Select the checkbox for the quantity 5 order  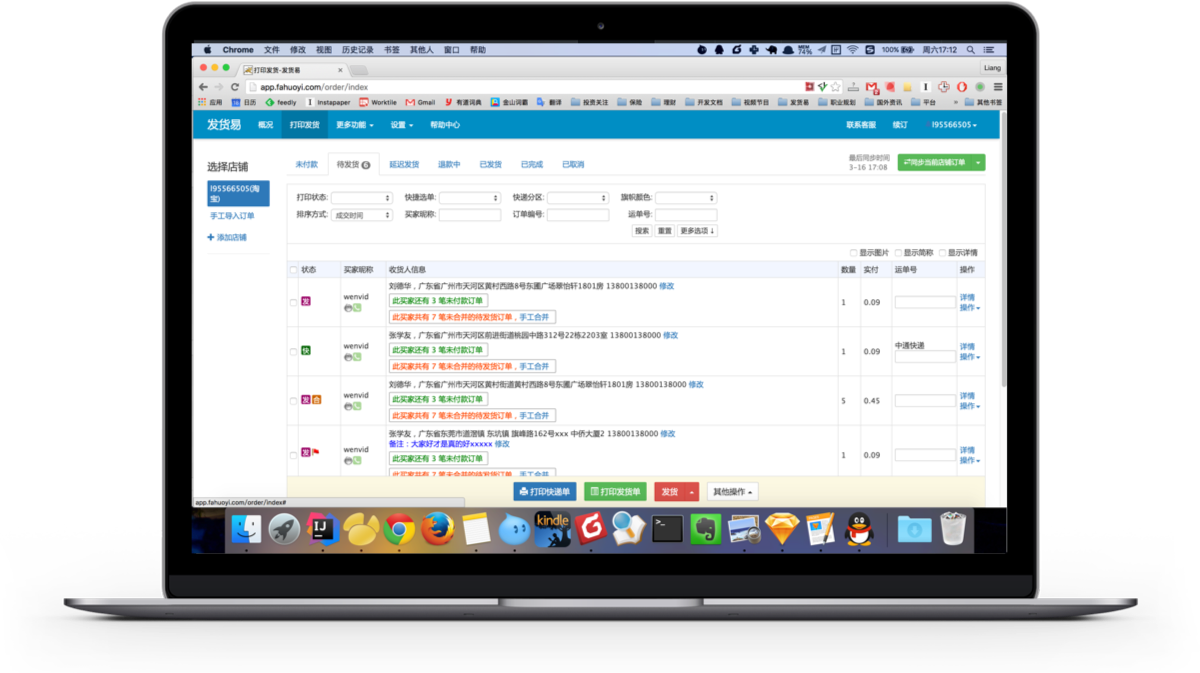pos(294,400)
